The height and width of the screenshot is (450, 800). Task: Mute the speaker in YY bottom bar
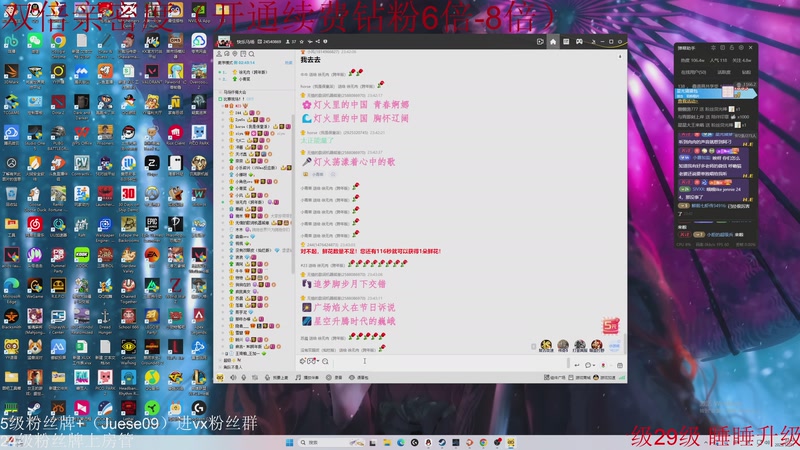(233, 378)
